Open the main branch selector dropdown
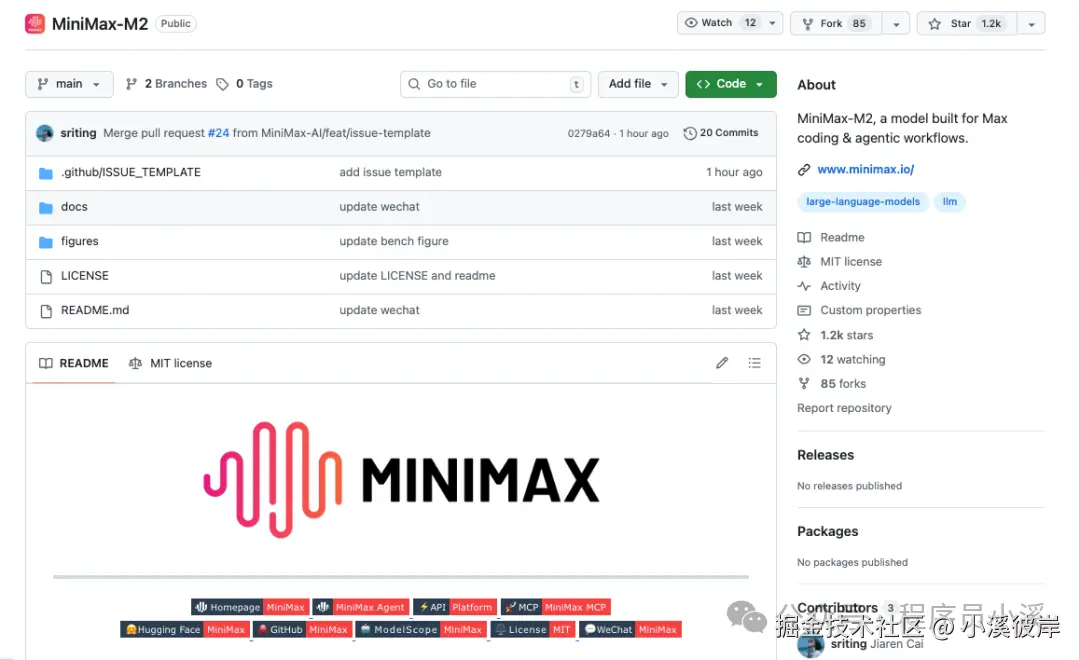The image size is (1080, 660). (x=69, y=84)
